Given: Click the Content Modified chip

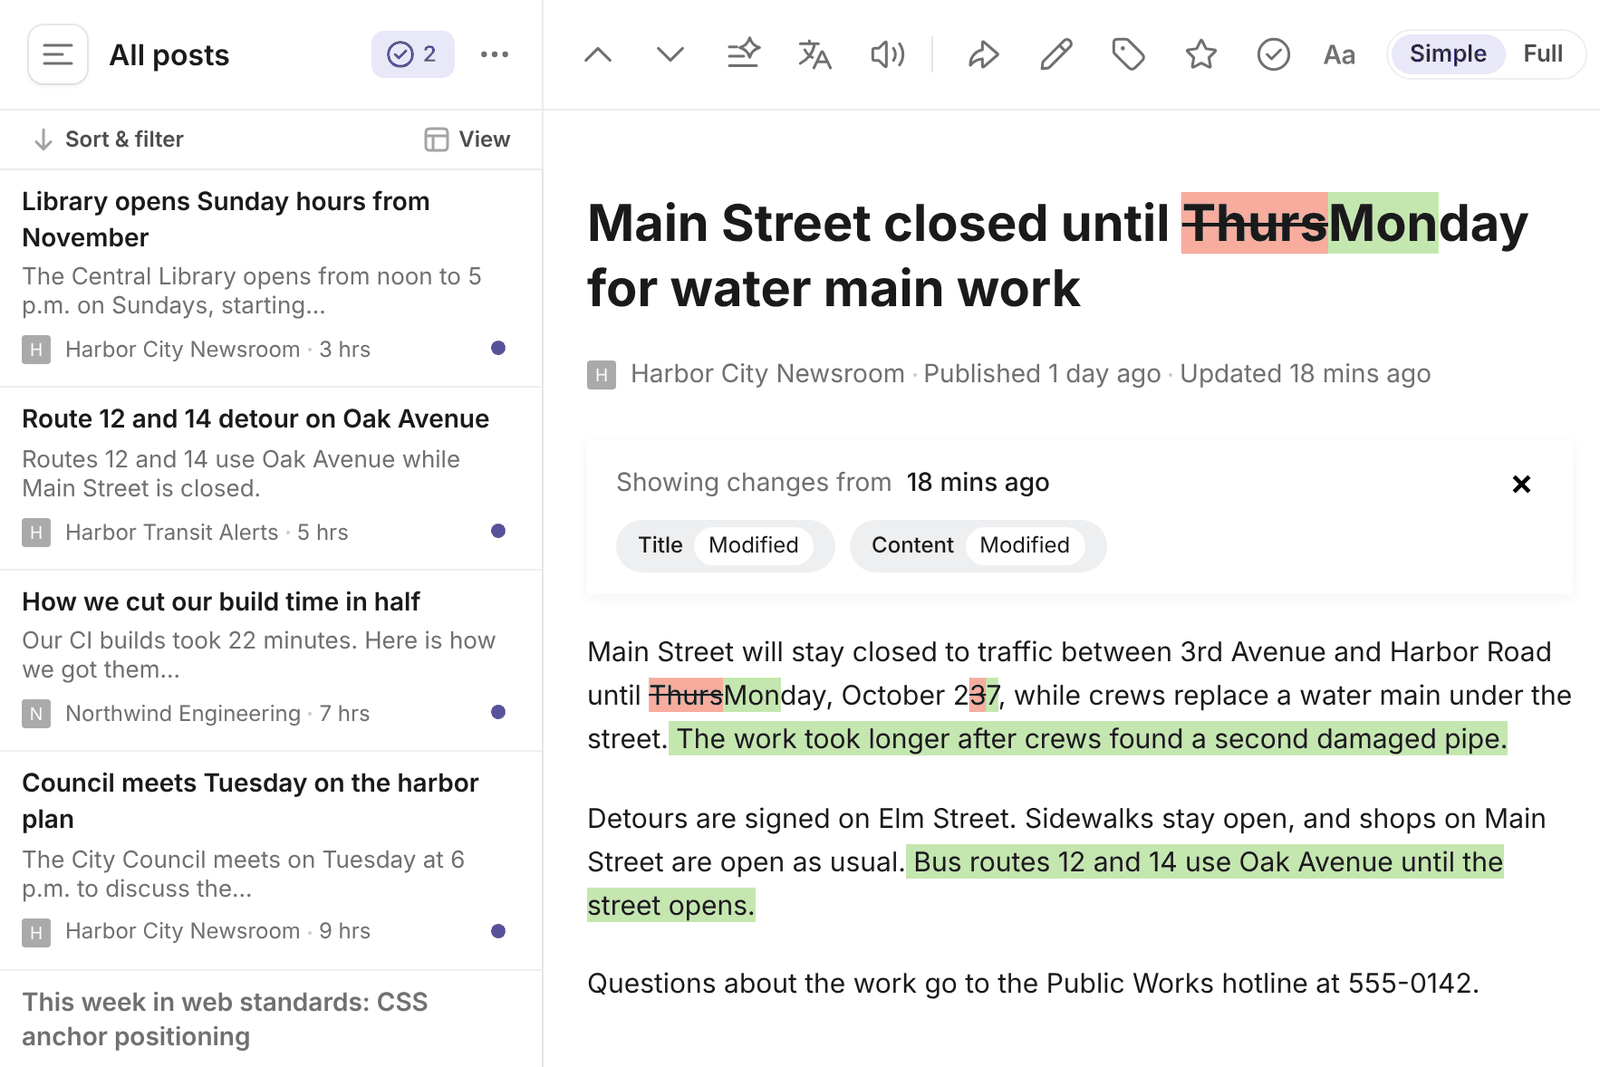Looking at the screenshot, I should (978, 545).
